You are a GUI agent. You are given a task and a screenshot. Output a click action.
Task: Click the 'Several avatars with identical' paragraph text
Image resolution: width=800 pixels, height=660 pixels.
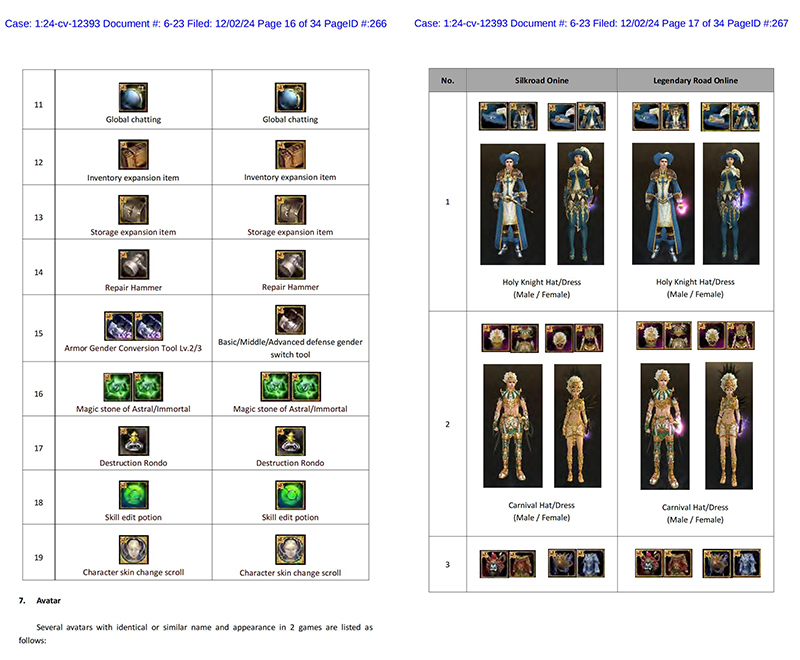(x=196, y=633)
